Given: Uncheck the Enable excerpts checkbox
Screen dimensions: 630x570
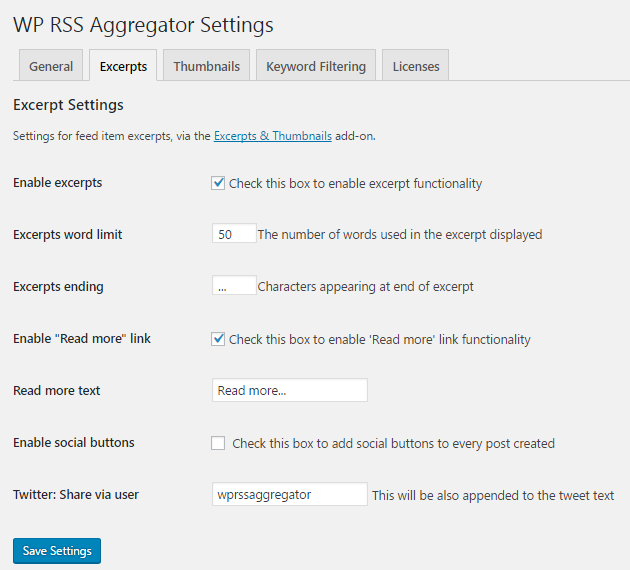Looking at the screenshot, I should (218, 183).
